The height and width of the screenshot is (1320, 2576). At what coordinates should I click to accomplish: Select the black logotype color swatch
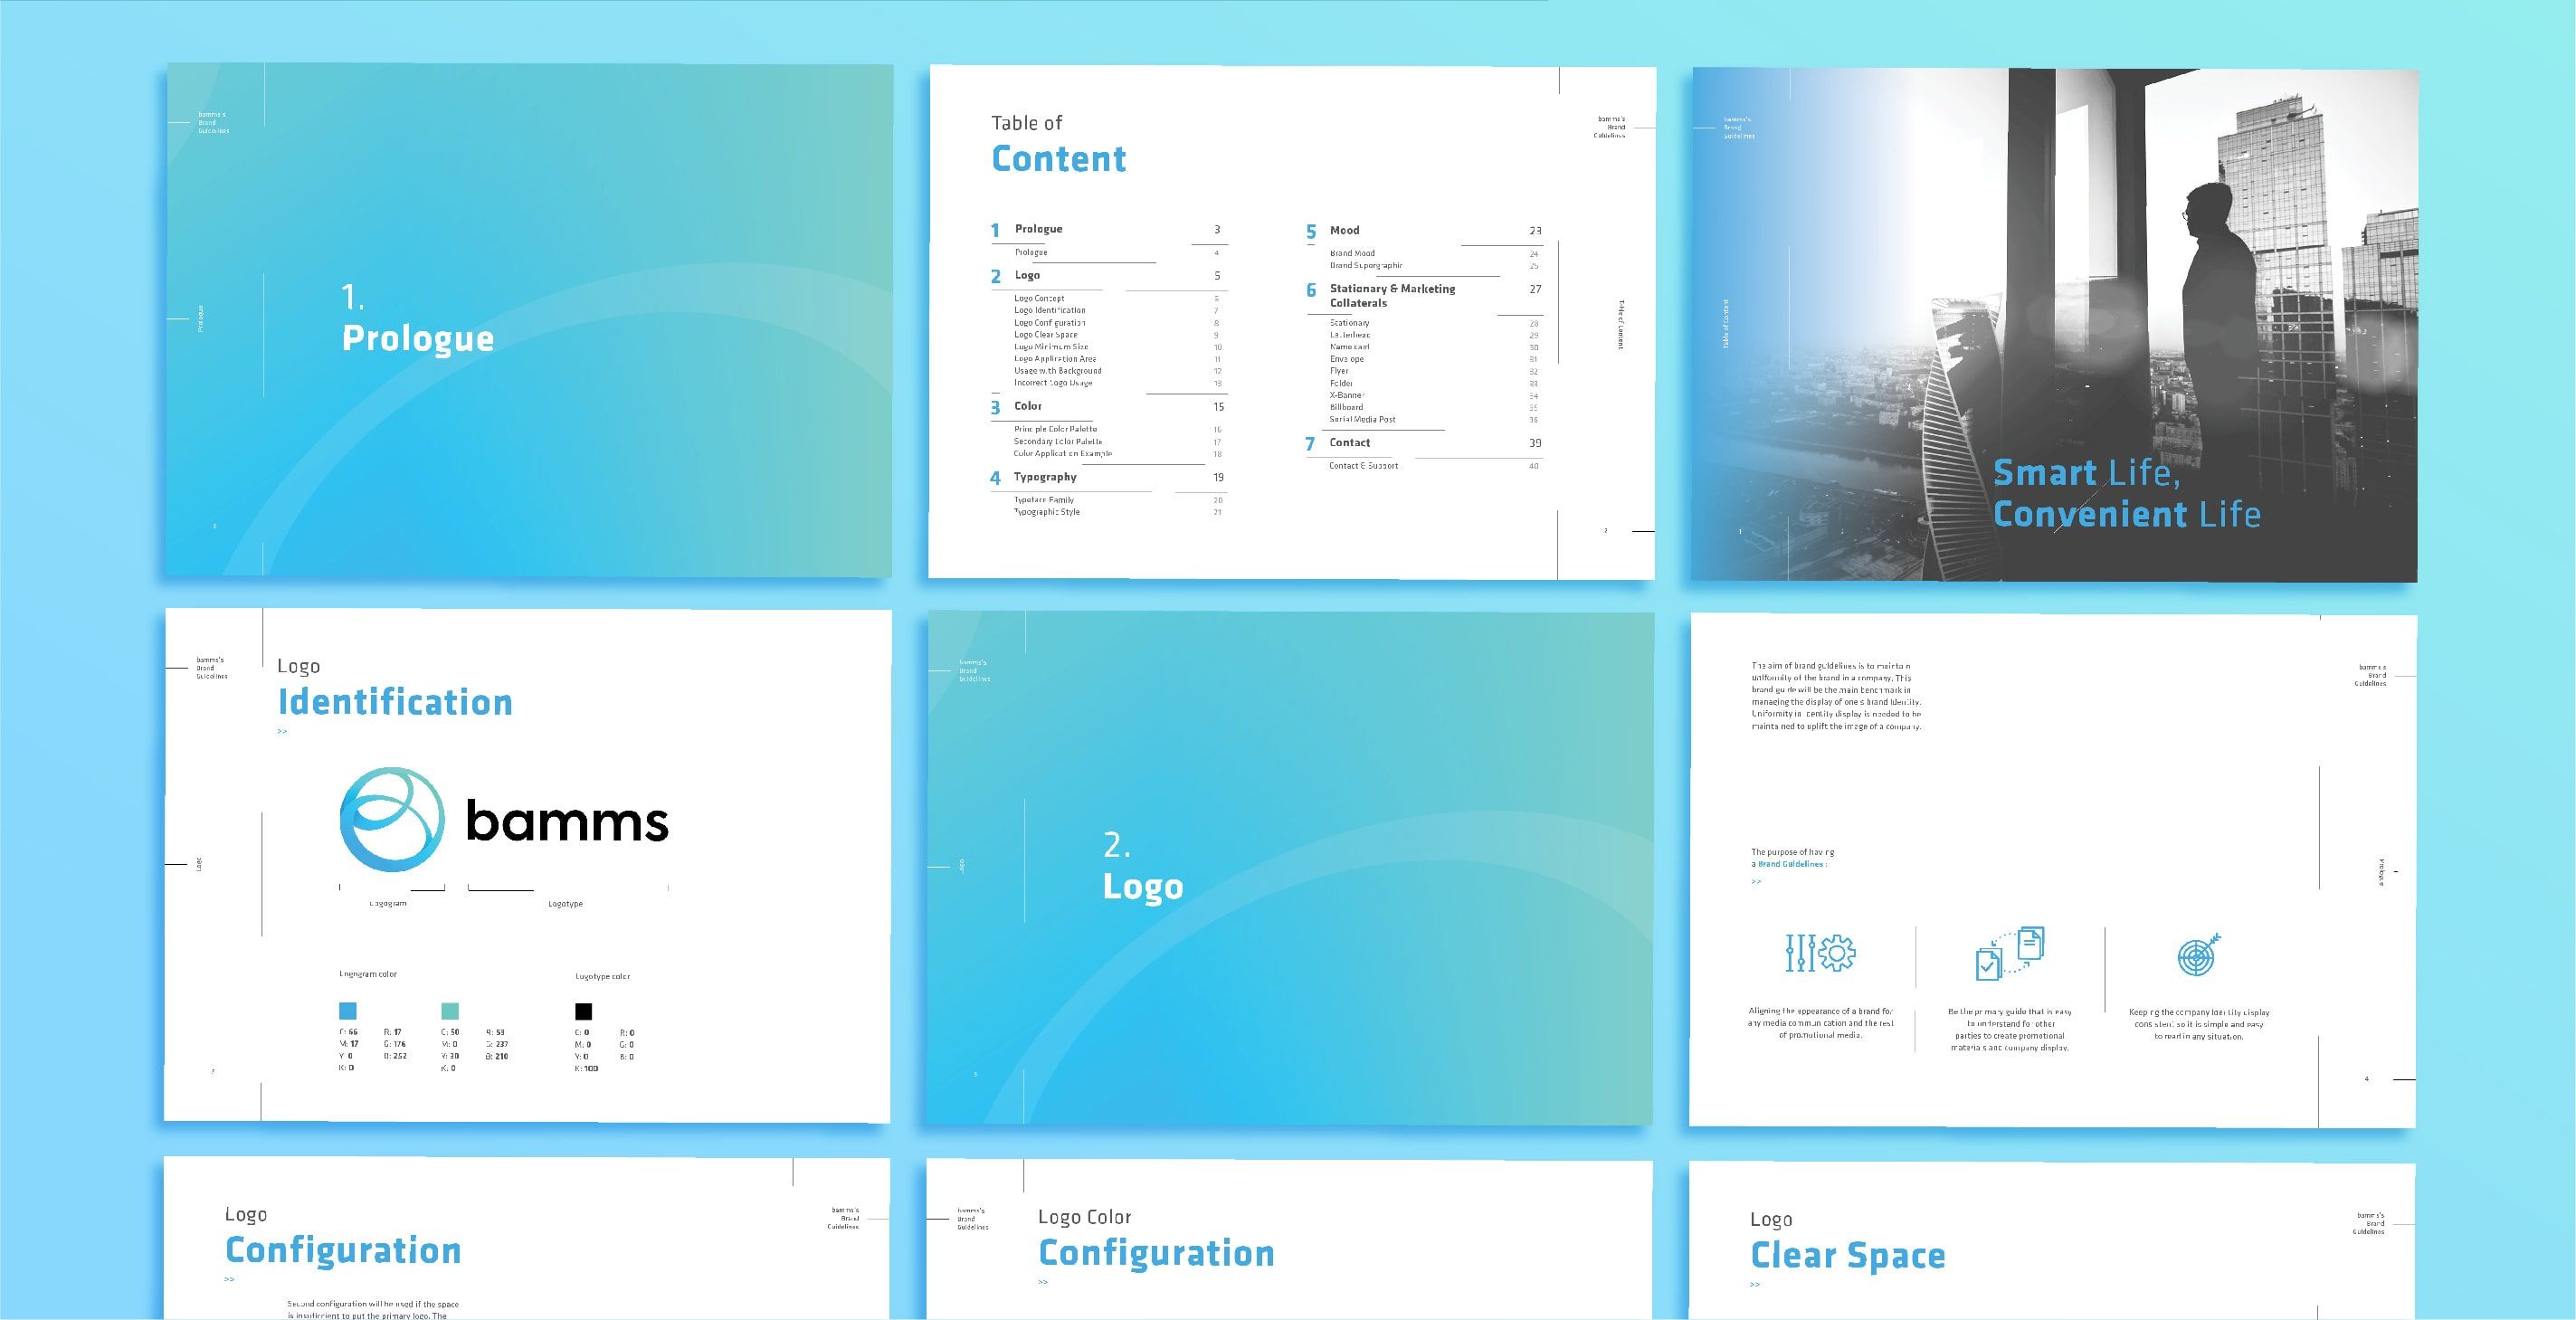[583, 1012]
